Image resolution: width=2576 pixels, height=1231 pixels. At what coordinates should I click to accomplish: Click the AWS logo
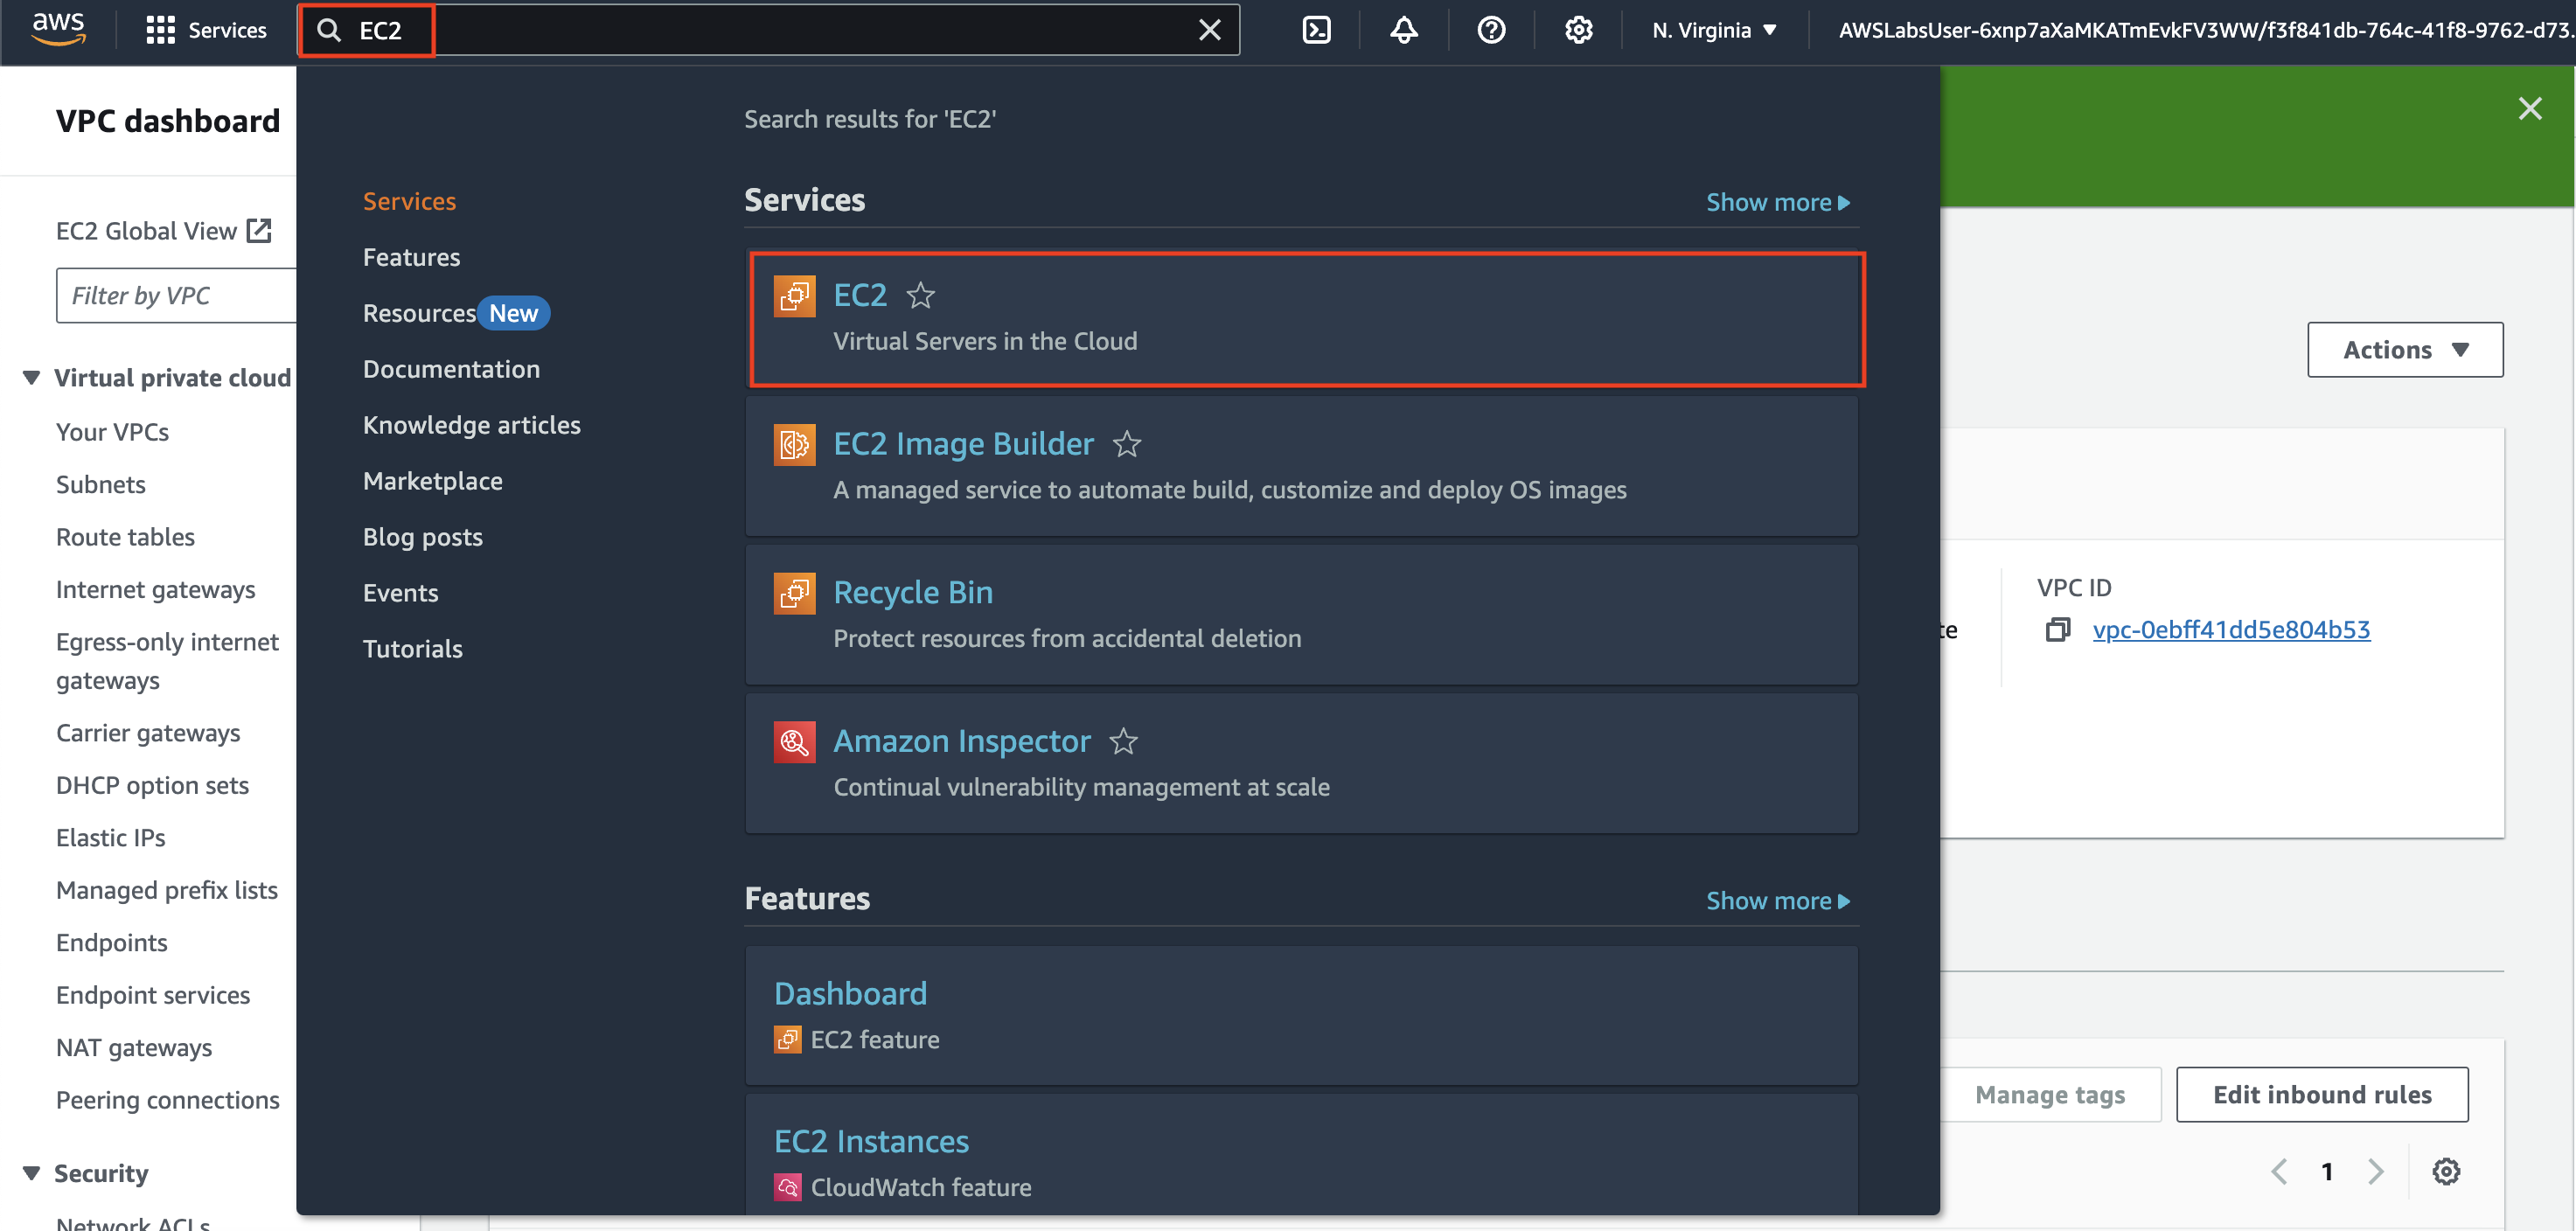point(58,28)
